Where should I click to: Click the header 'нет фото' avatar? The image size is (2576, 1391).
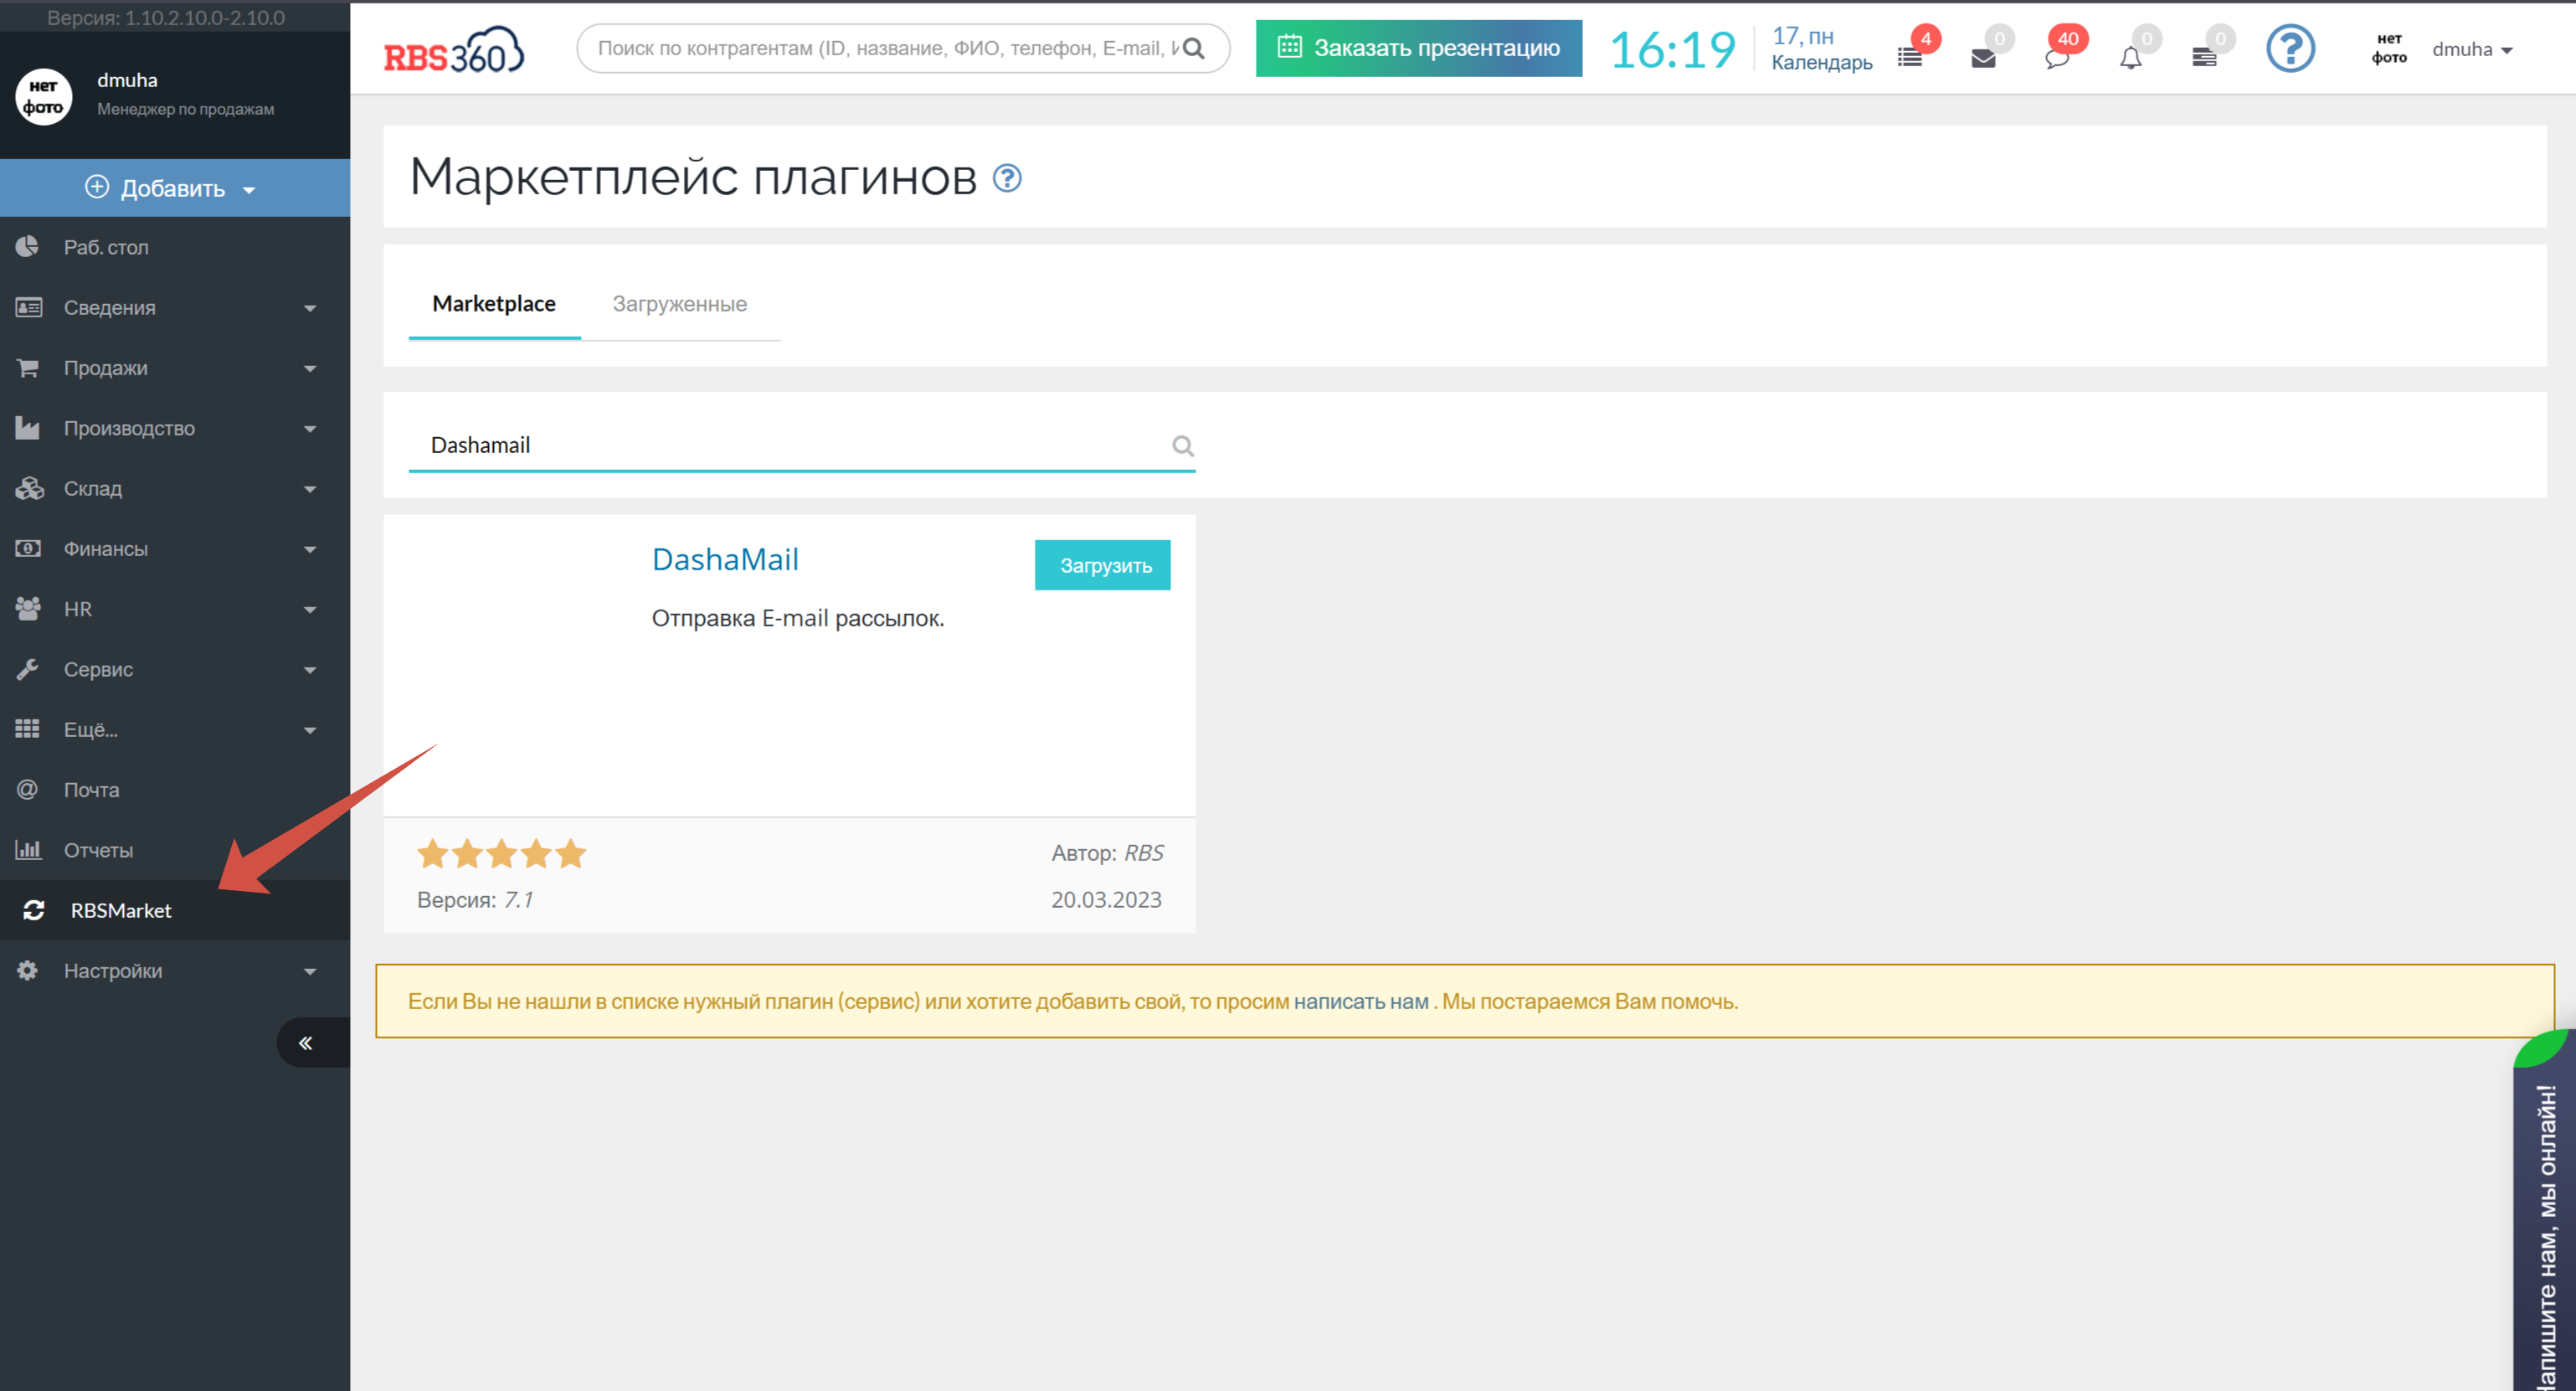coord(2389,48)
